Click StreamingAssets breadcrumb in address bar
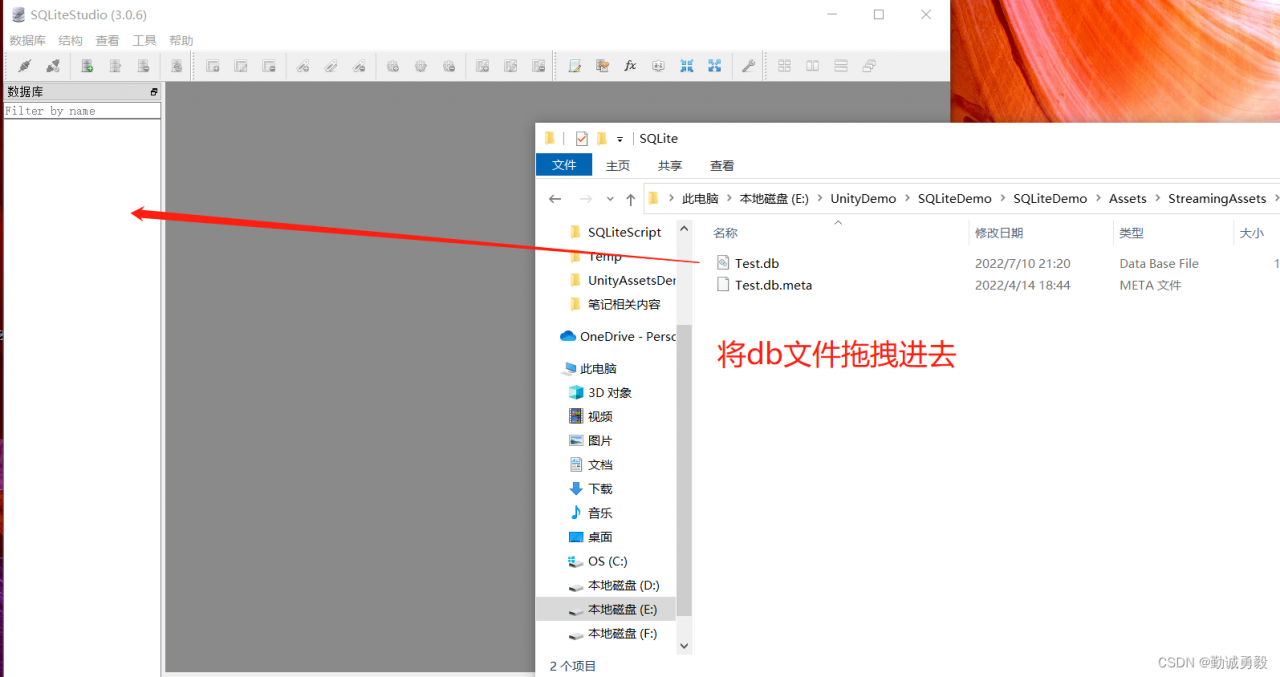 click(x=1217, y=199)
